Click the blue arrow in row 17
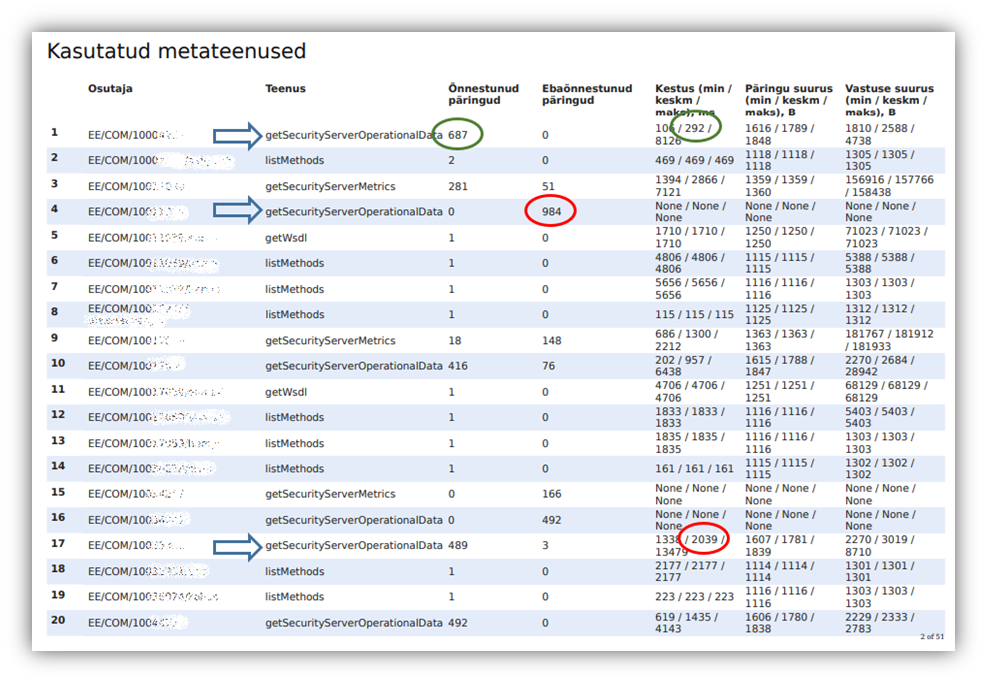The width and height of the screenshot is (987, 683). pyautogui.click(x=237, y=545)
